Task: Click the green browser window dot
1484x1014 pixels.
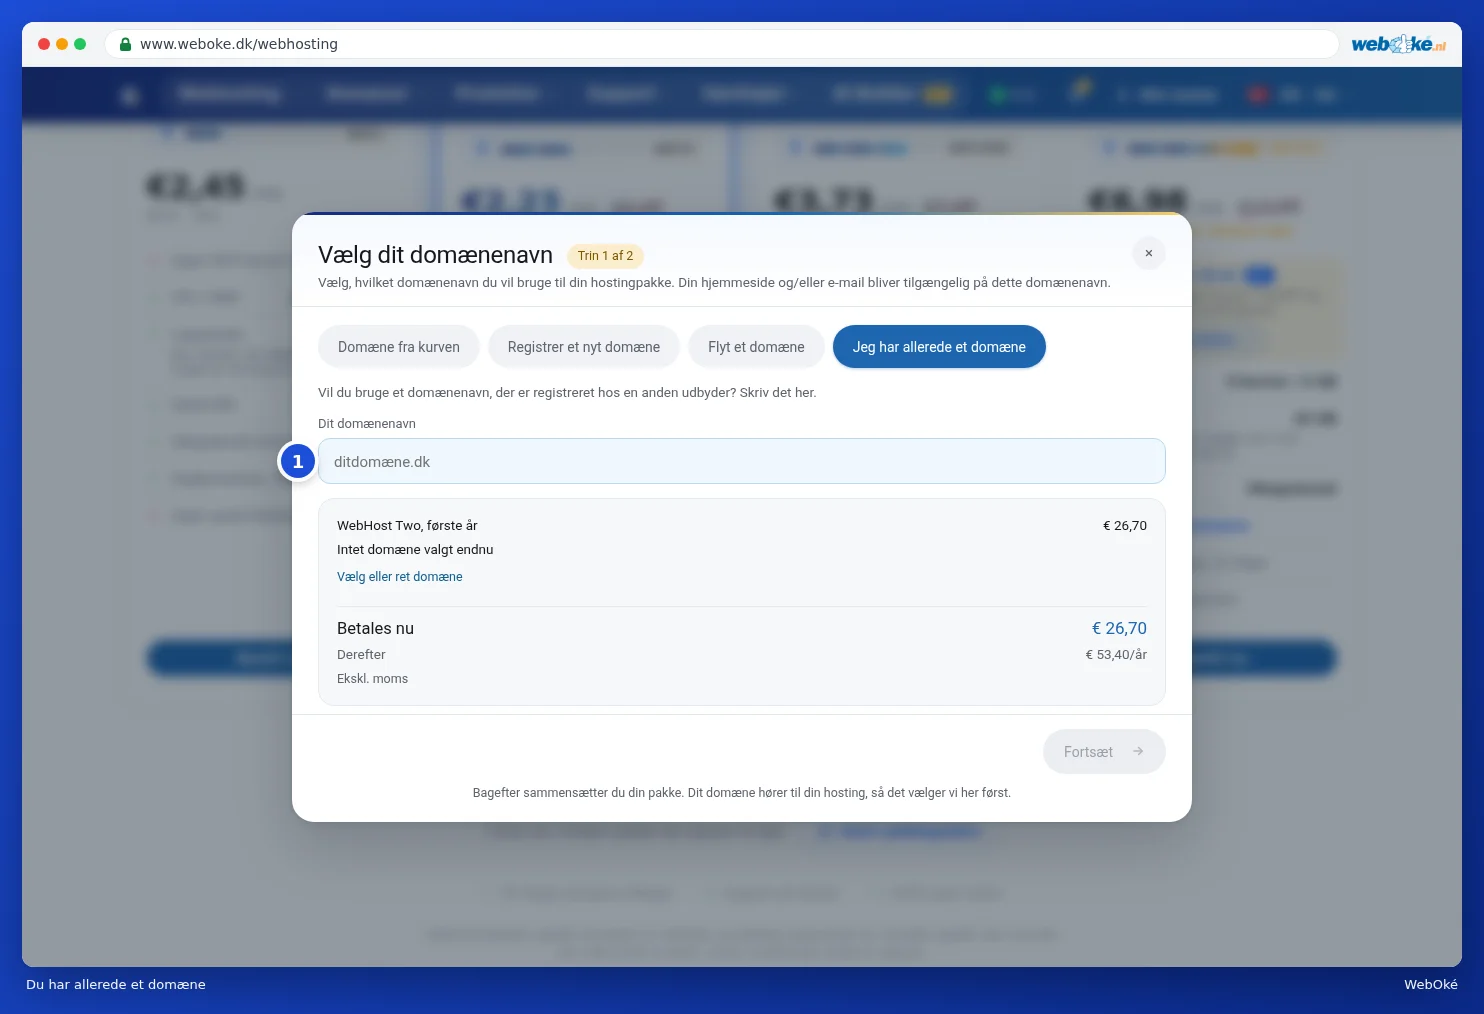Action: tap(80, 44)
